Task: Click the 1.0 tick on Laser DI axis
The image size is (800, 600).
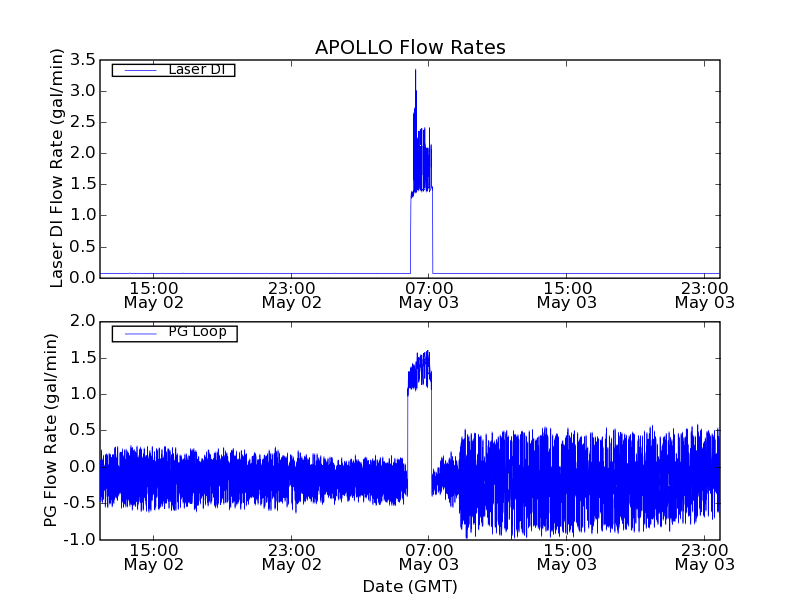Action: (x=83, y=215)
